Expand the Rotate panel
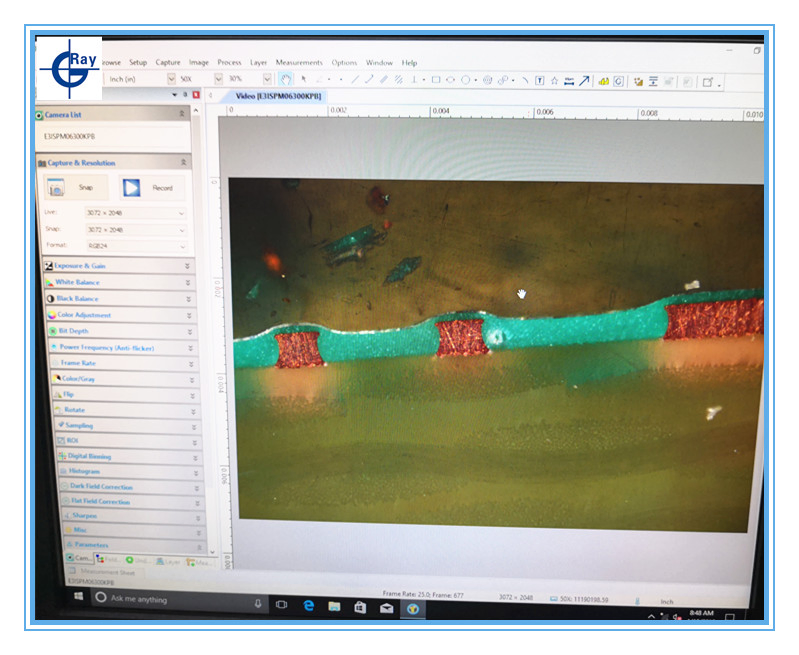The height and width of the screenshot is (655, 799). point(127,410)
